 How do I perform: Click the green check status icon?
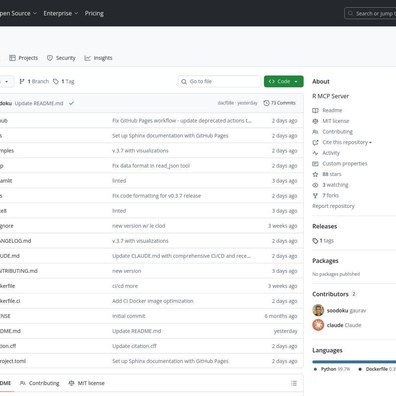pos(71,103)
